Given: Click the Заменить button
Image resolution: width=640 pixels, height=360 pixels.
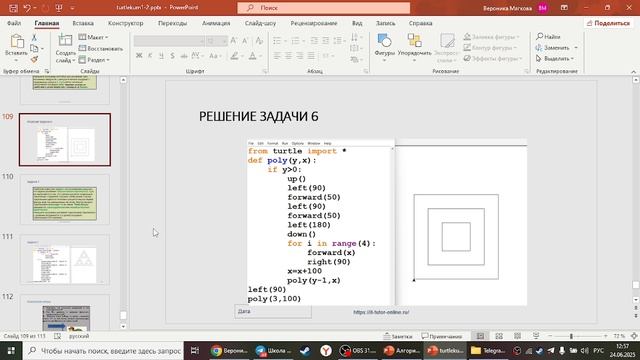Looking at the screenshot, I should click(553, 48).
